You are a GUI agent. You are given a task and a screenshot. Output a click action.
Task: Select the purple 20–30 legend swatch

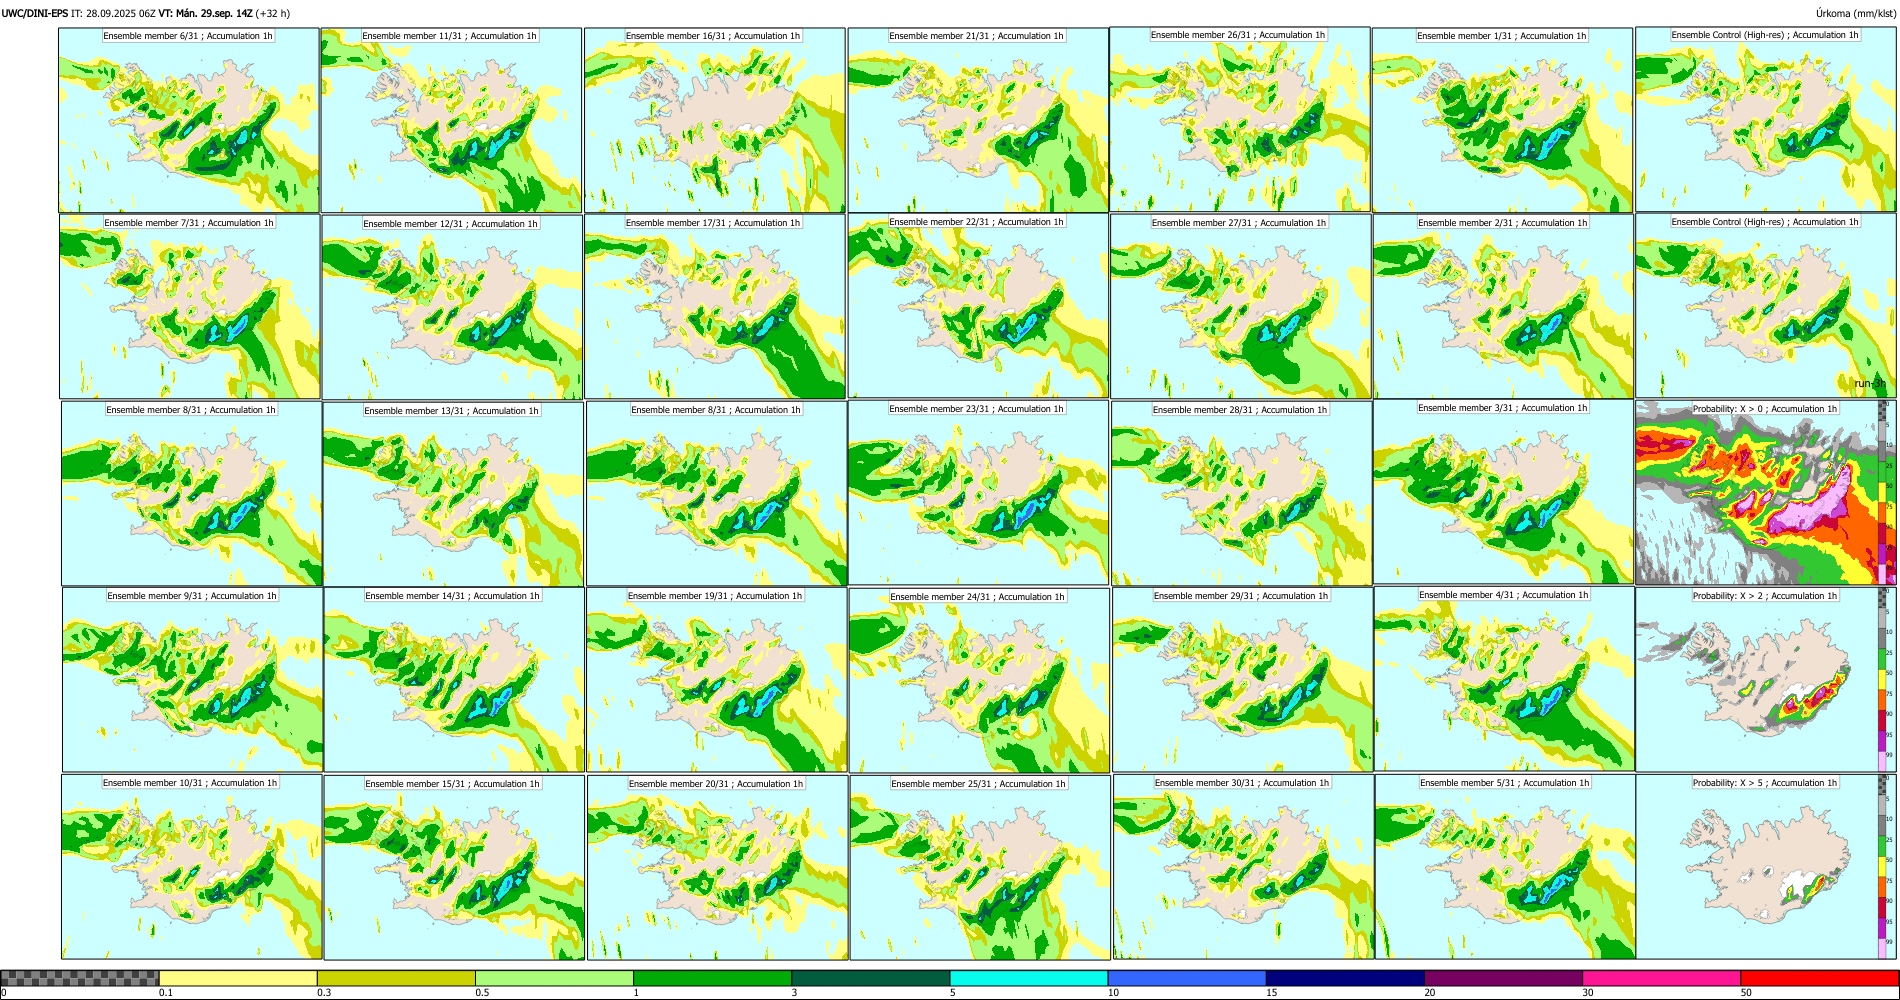(1503, 978)
